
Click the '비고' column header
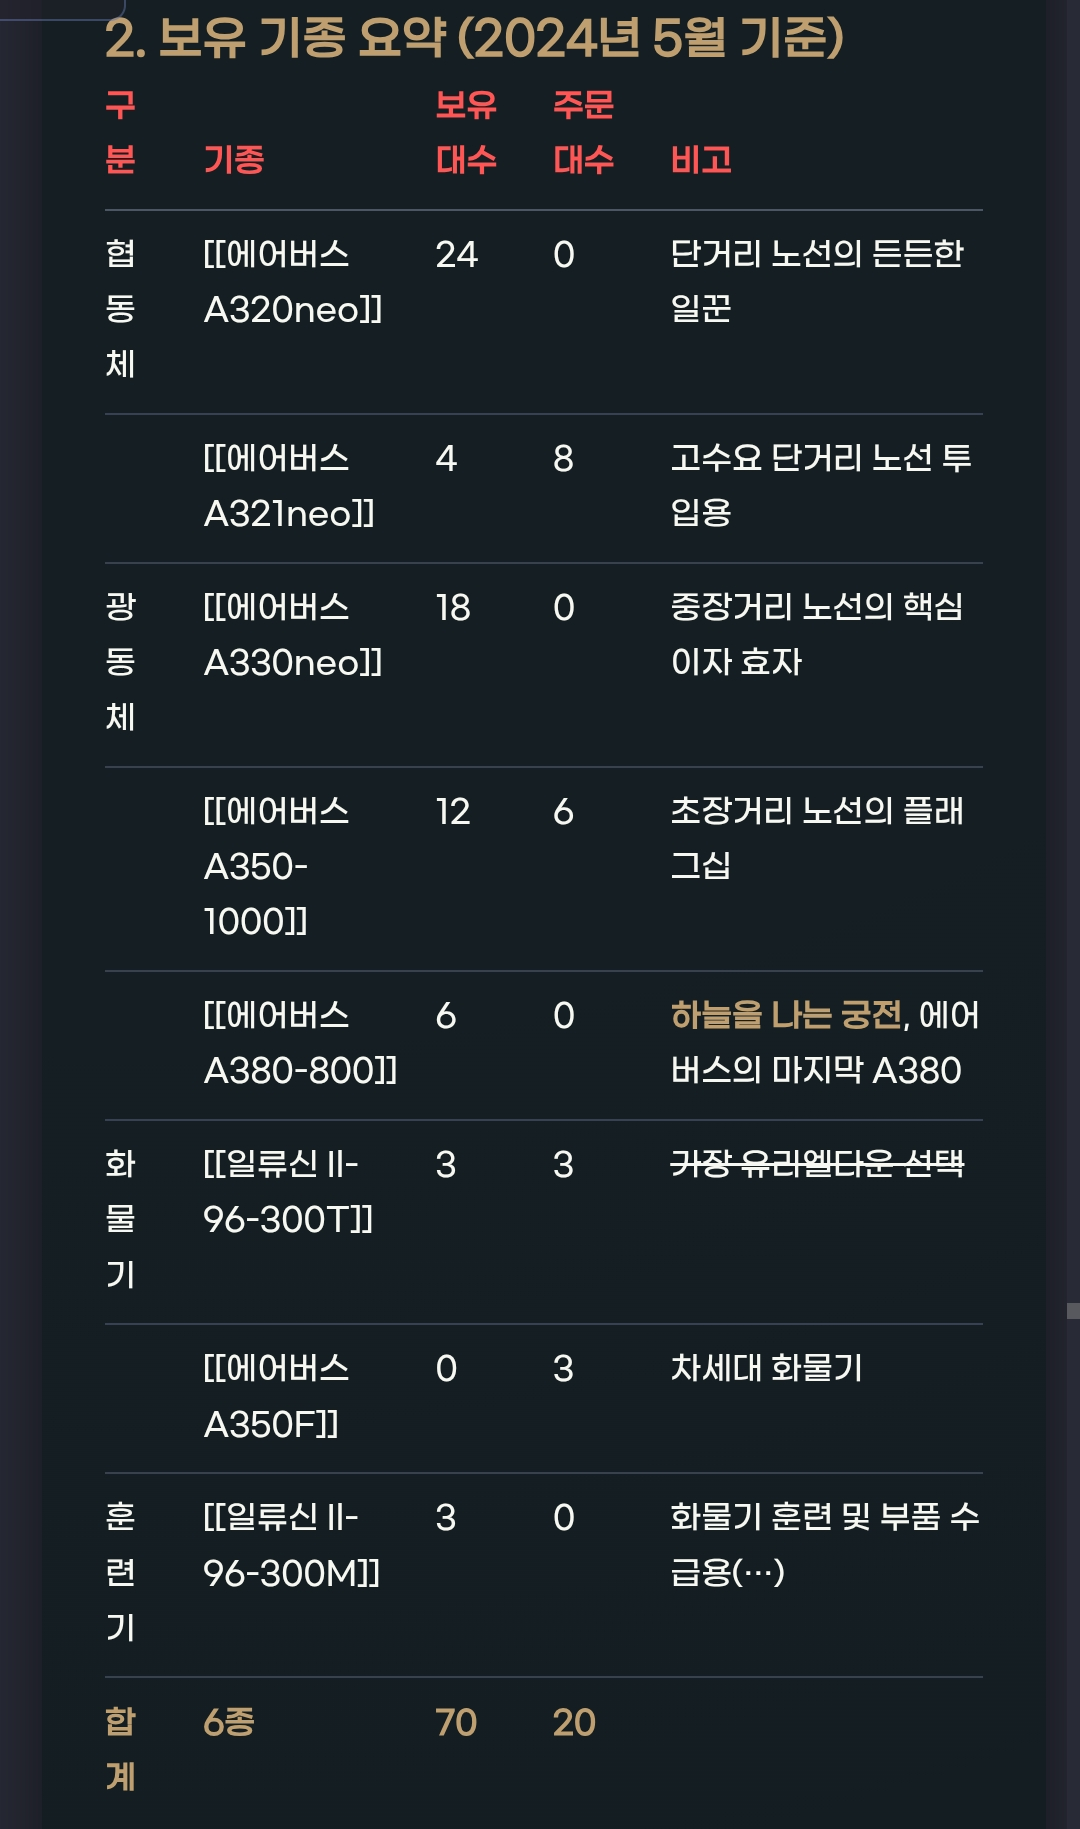[x=701, y=160]
